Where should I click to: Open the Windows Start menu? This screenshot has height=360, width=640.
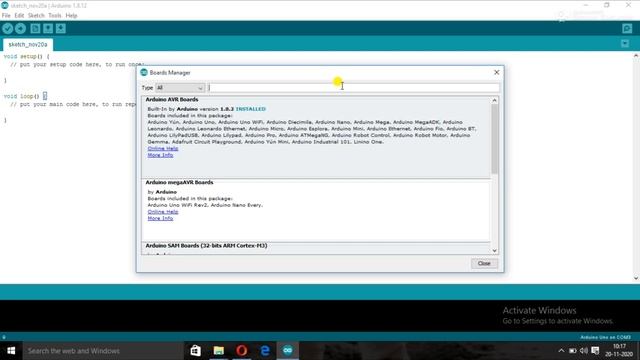[11, 351]
